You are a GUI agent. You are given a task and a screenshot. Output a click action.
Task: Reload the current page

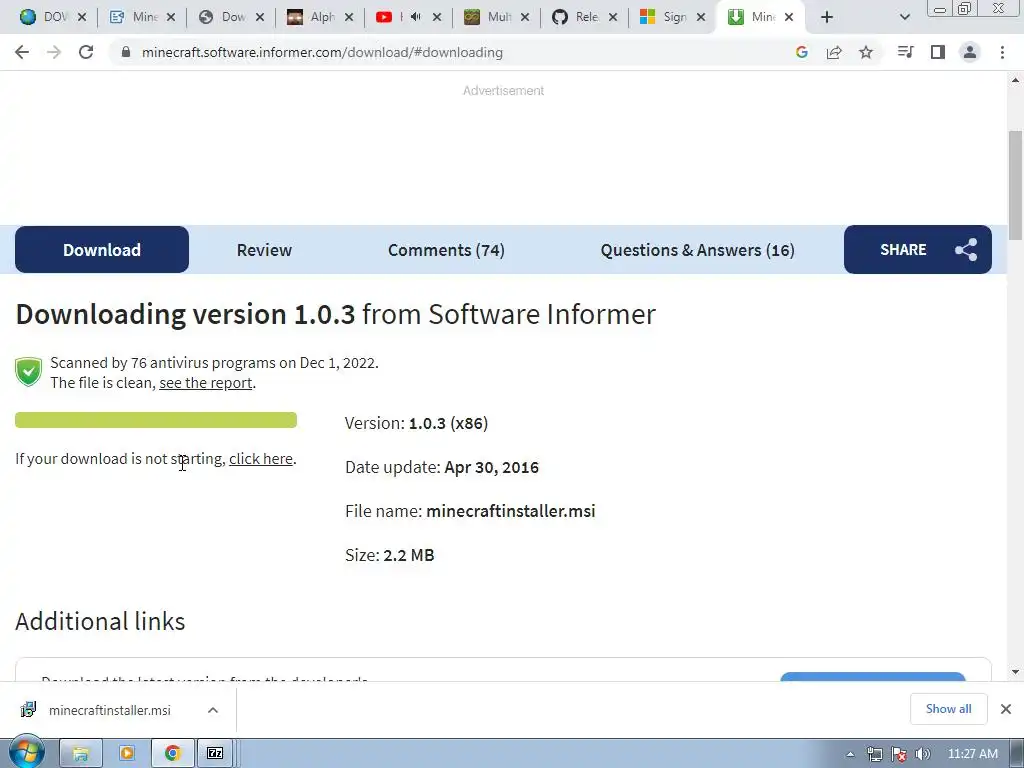pyautogui.click(x=86, y=52)
